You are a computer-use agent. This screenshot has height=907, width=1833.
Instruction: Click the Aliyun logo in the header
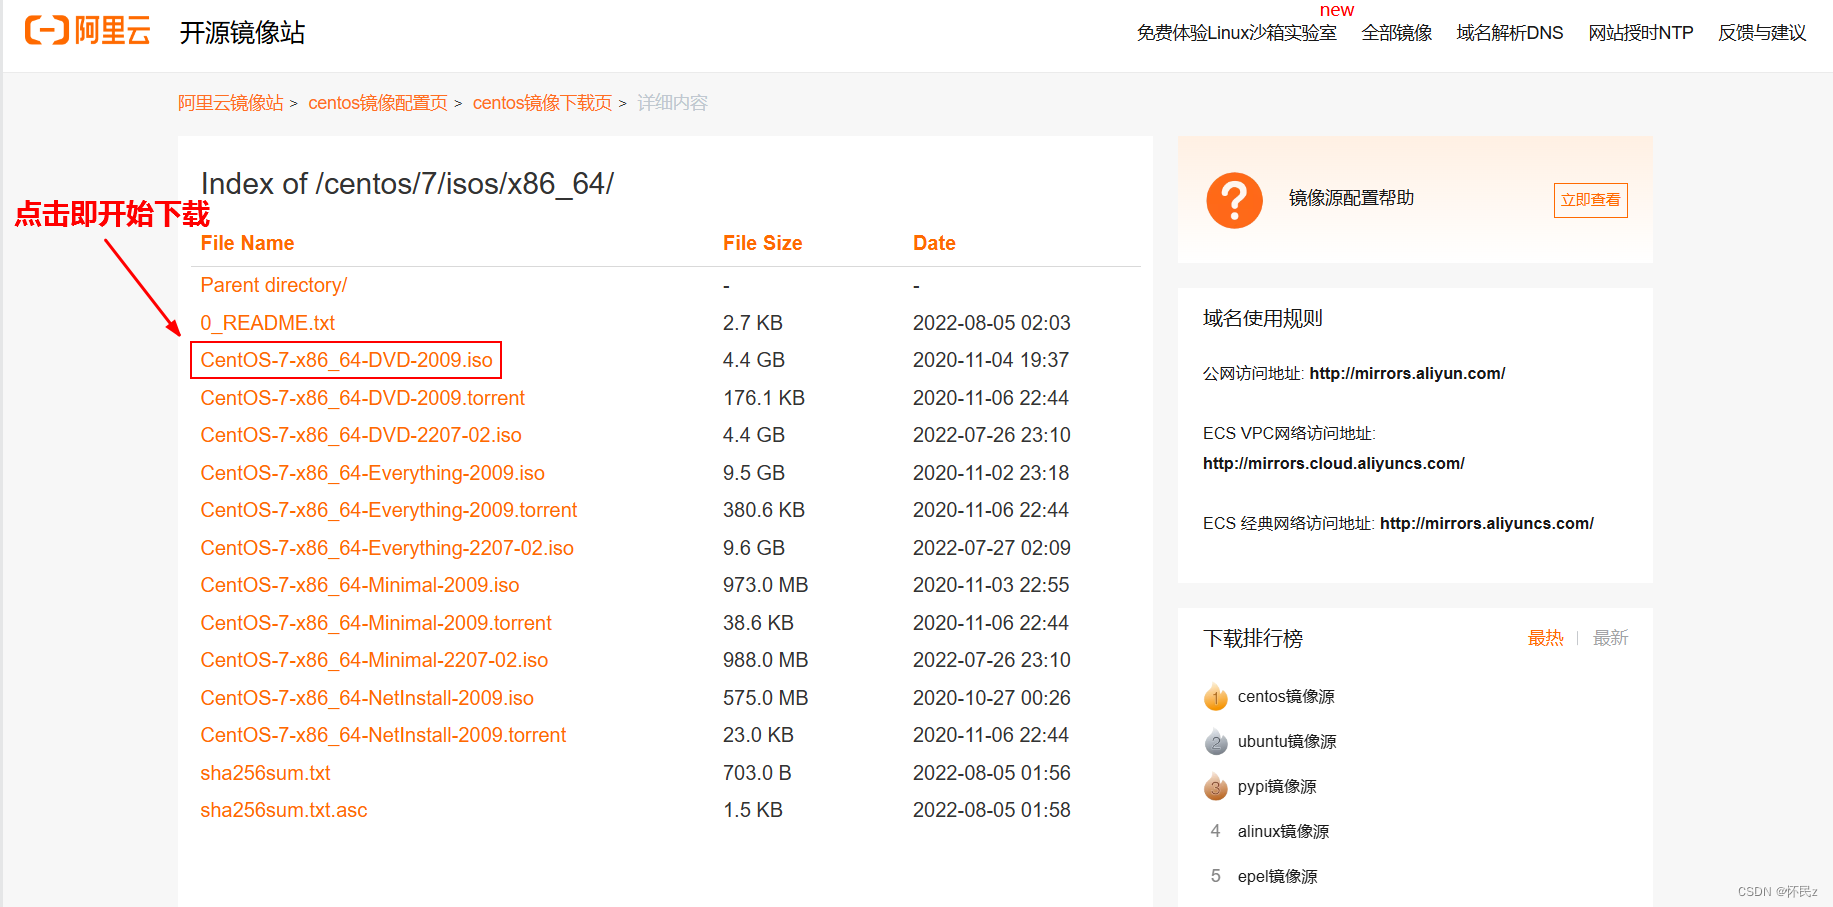tap(88, 31)
